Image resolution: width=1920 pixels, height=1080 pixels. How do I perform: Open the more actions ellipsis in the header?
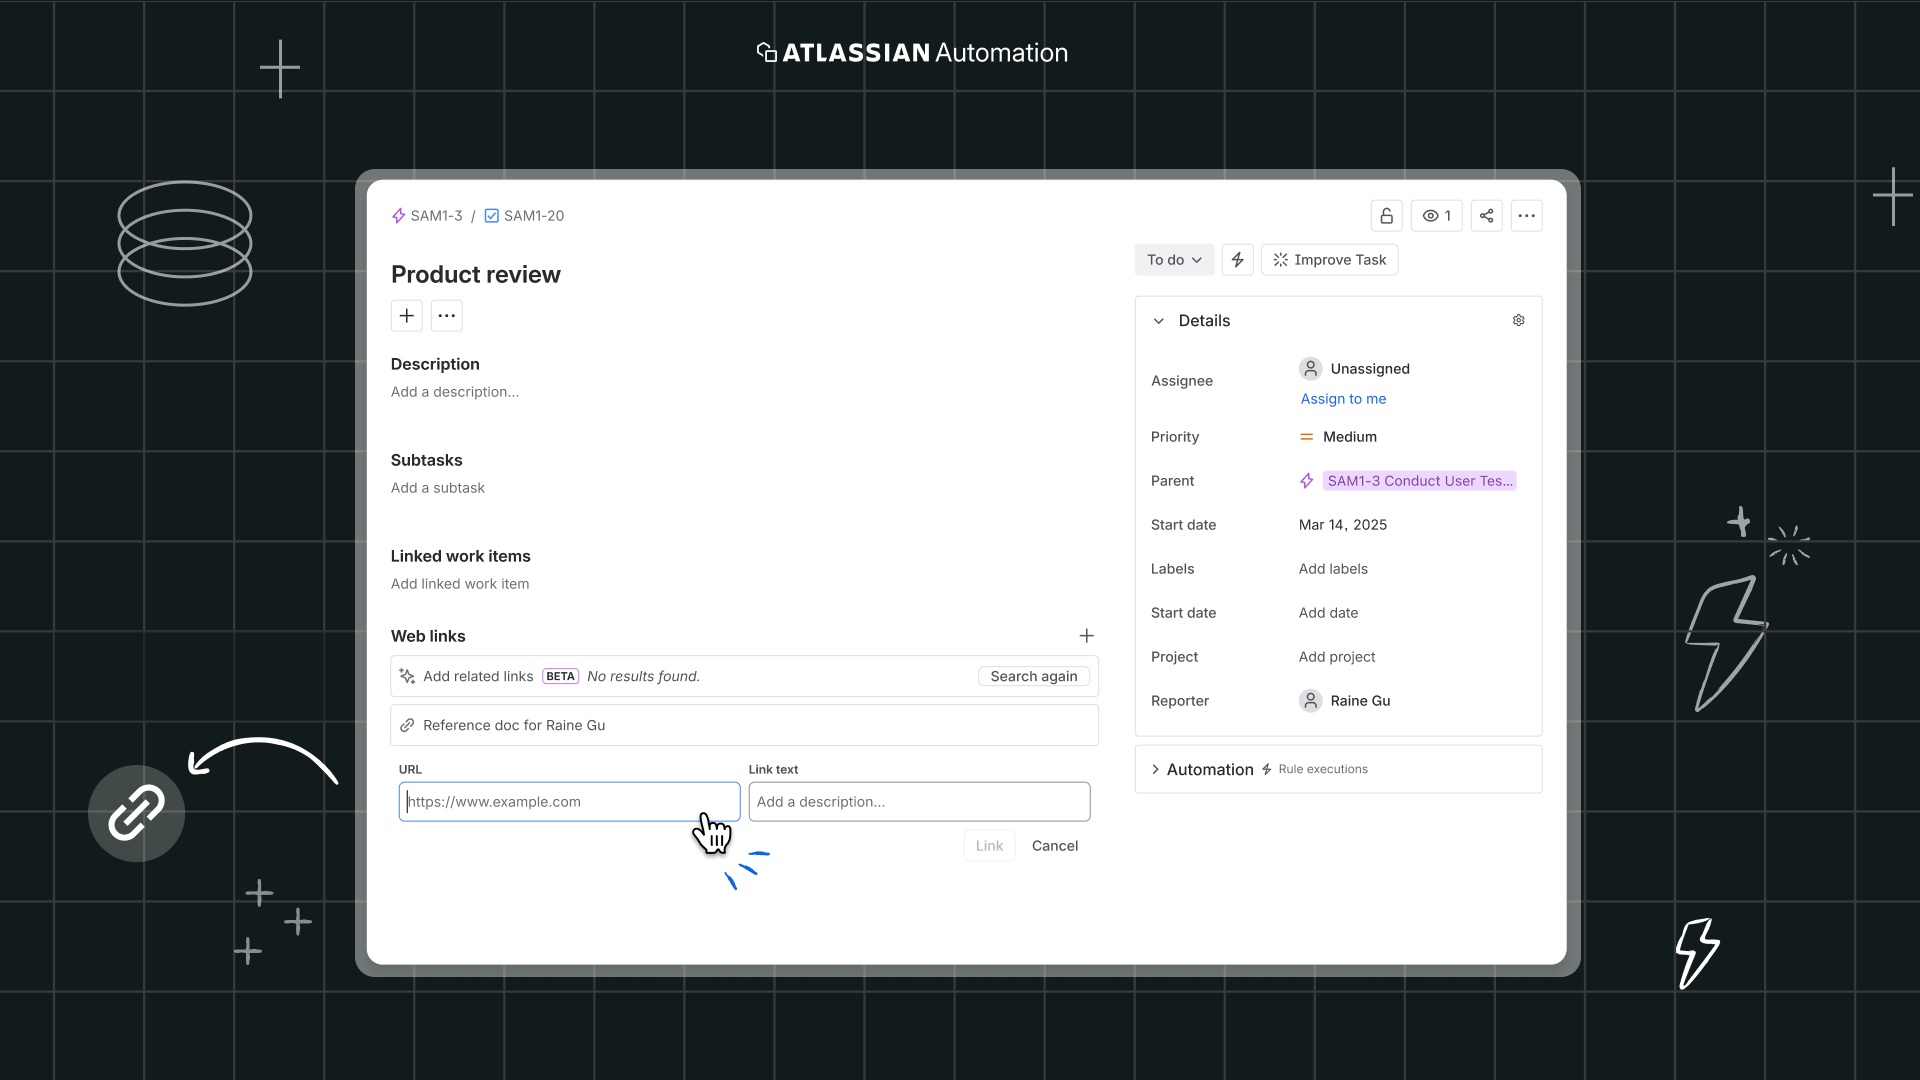coord(1526,215)
